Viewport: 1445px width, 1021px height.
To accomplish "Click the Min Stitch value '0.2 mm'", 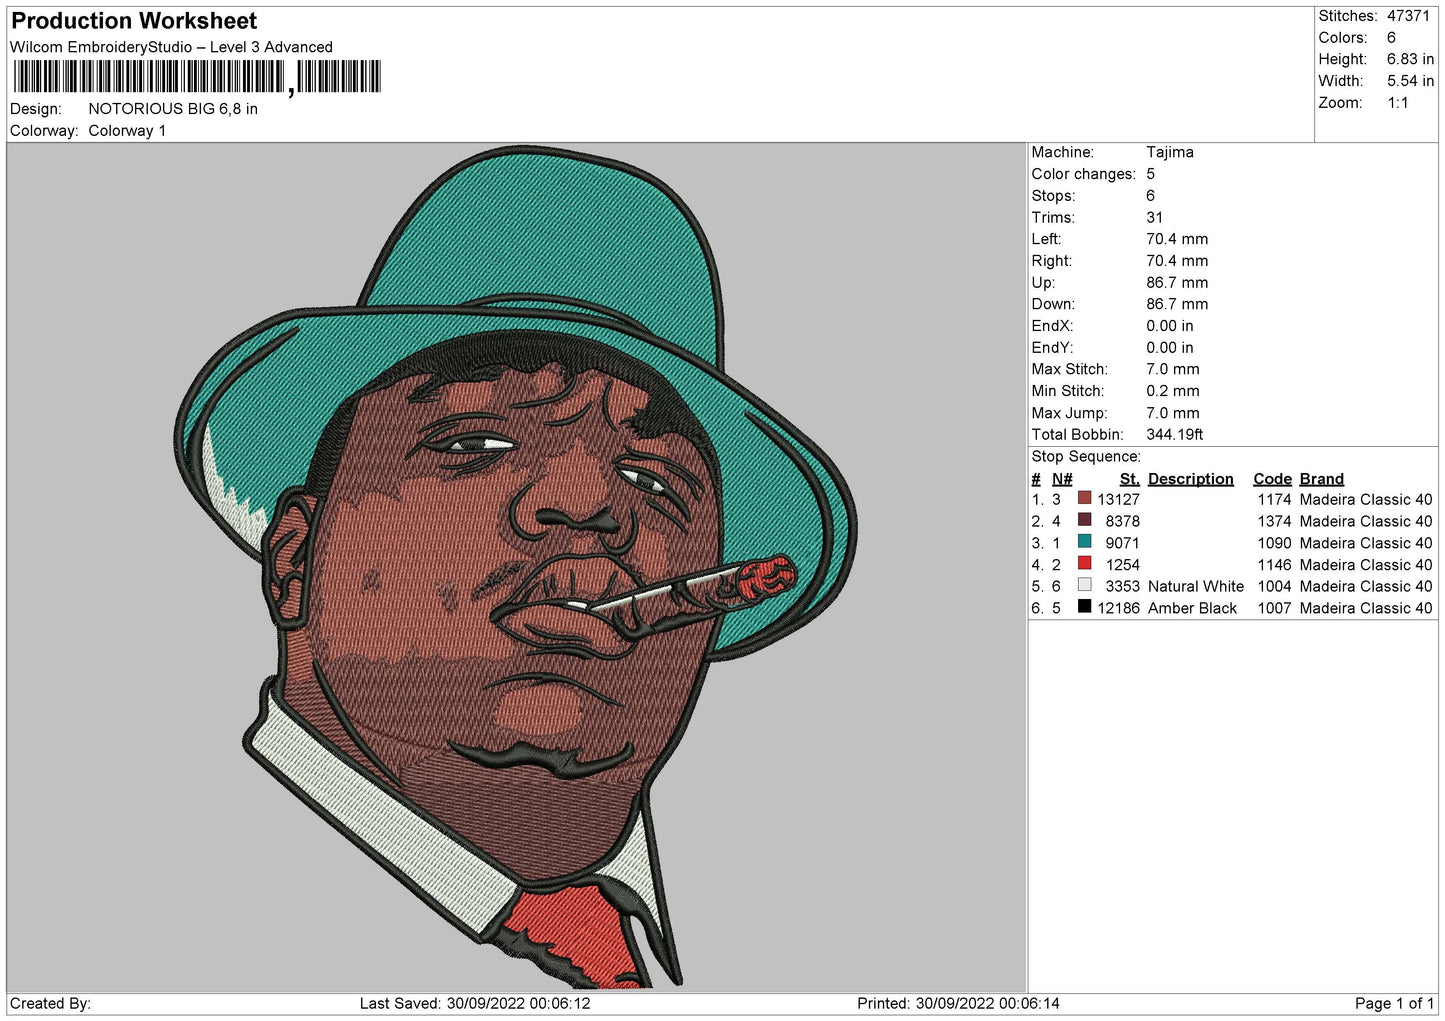I will [1173, 391].
